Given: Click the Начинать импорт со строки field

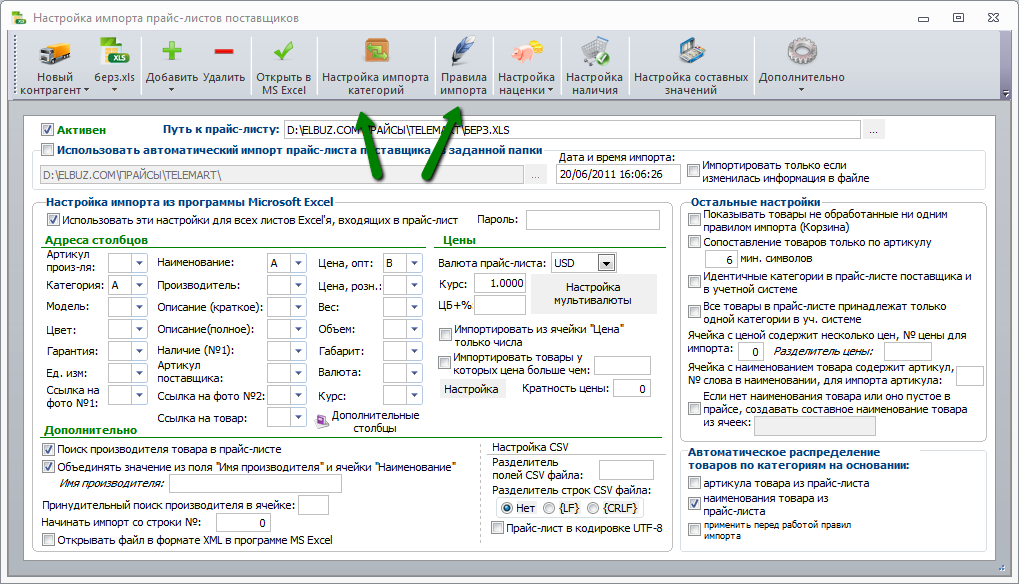Looking at the screenshot, I should point(243,522).
